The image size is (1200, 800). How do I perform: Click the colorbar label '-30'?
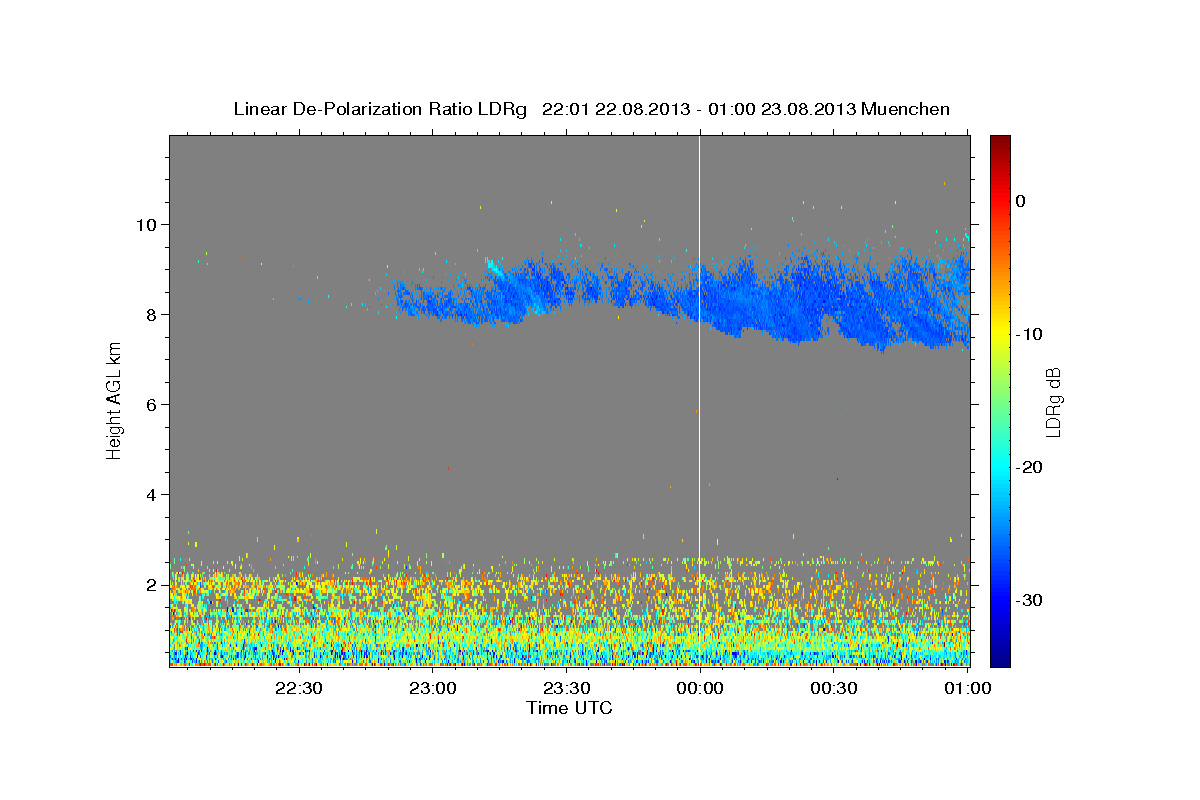click(x=1030, y=600)
